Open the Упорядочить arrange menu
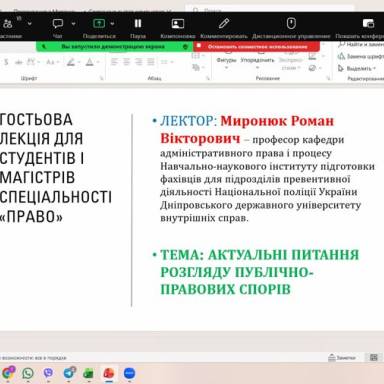This screenshot has height=384, width=384. [257, 61]
